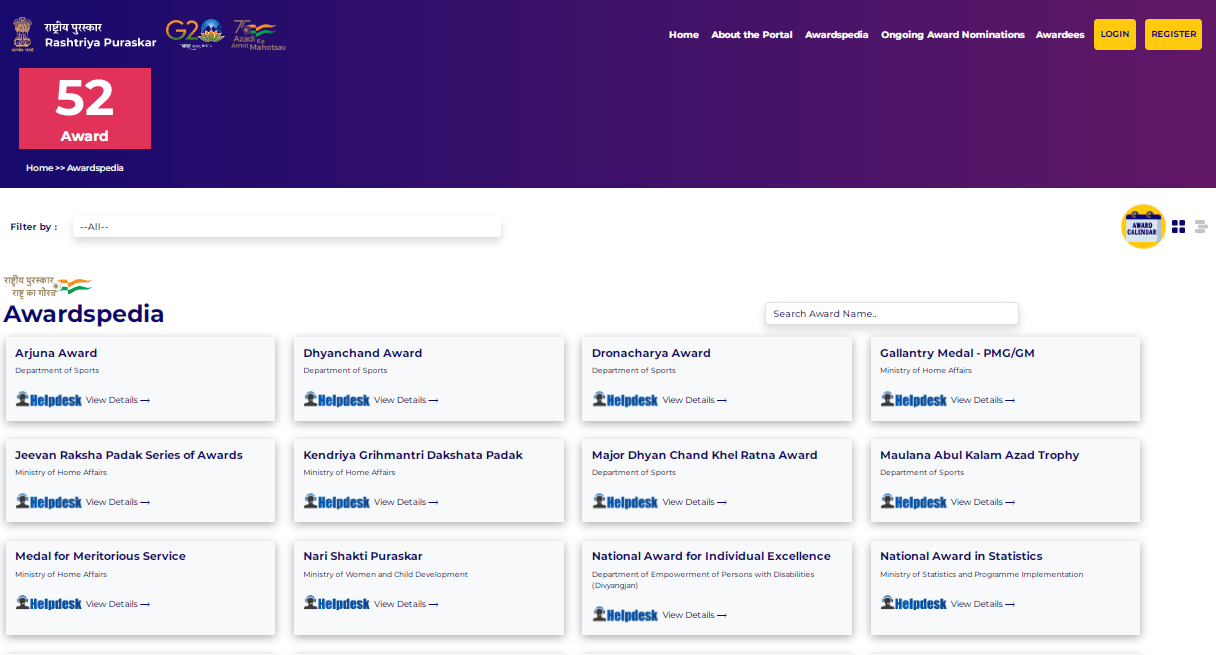This screenshot has width=1216, height=655.
Task: Click Jeevan Raksha Padak Series of Awards title
Action: point(129,455)
